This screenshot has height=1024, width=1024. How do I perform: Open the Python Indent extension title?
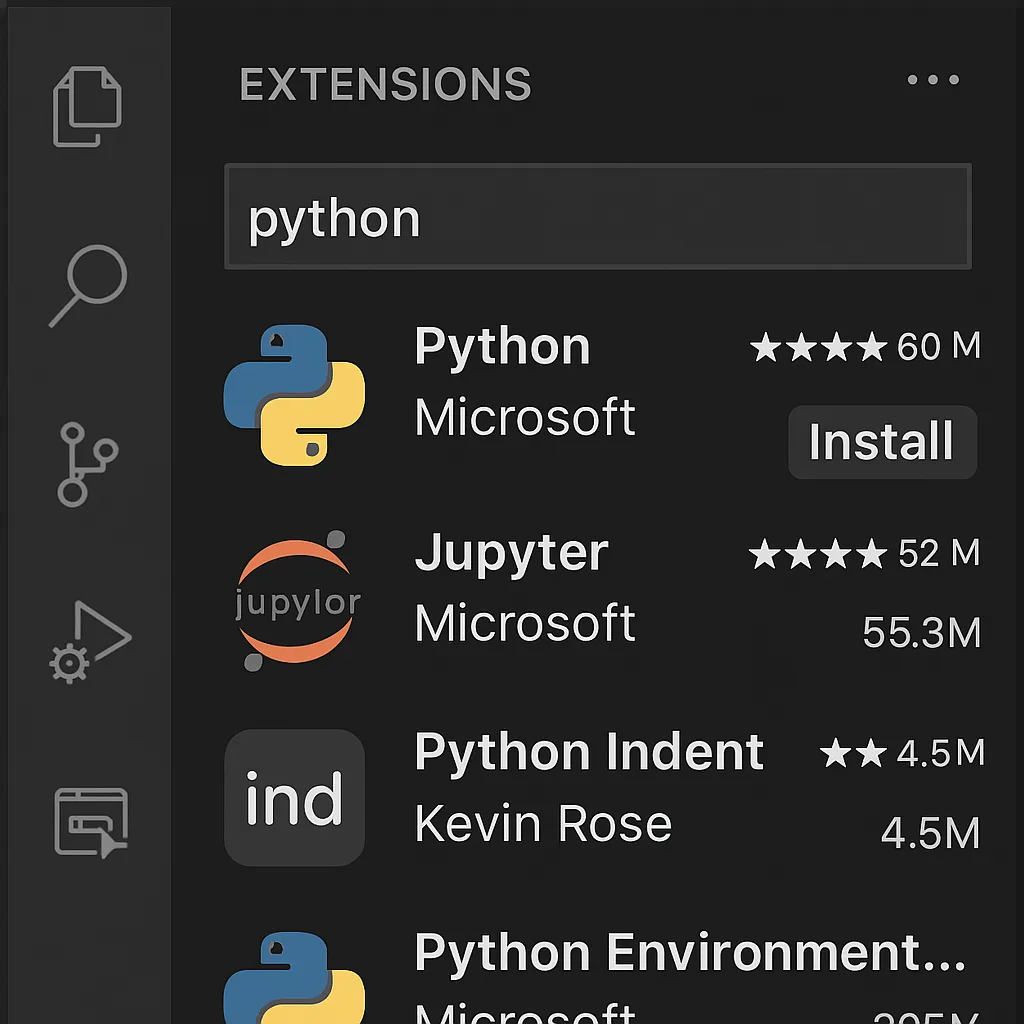pos(589,752)
